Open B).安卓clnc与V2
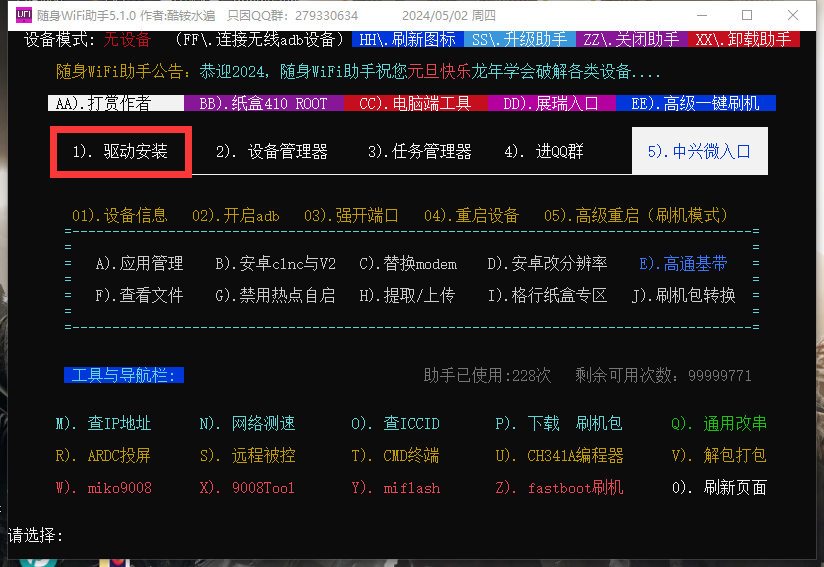This screenshot has width=824, height=567. coord(275,263)
